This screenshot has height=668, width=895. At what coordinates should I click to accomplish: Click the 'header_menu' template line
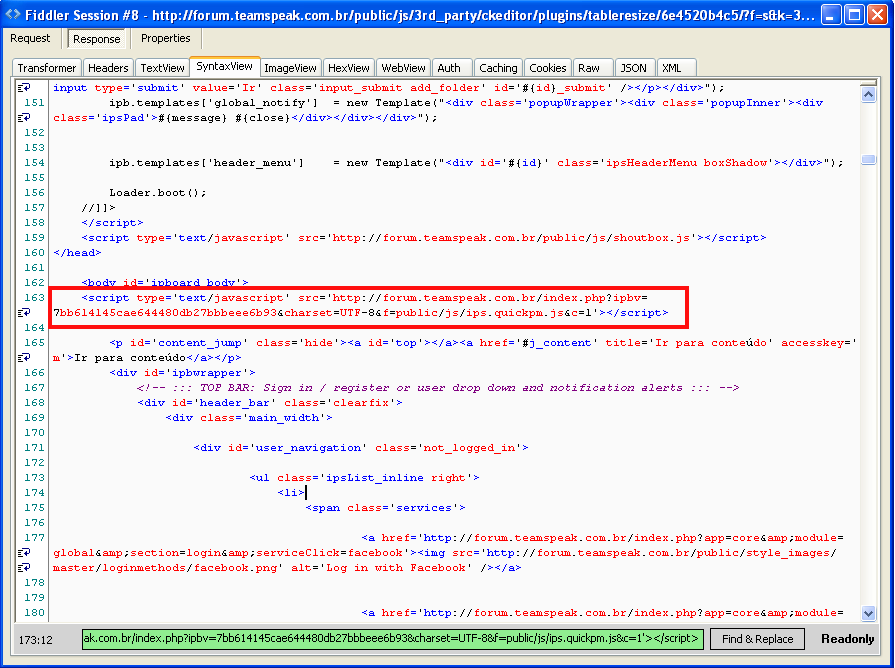476,163
